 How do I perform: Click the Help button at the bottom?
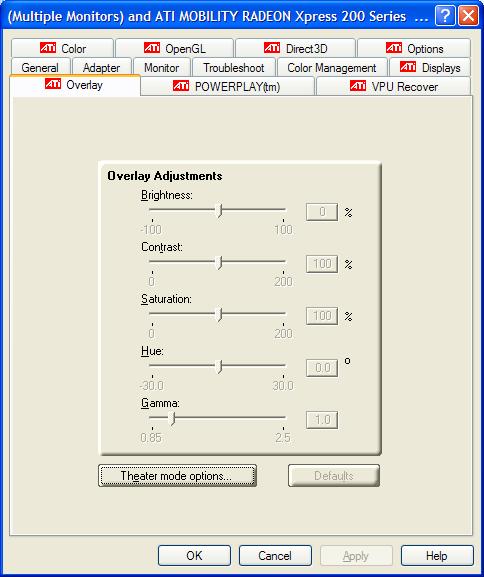437,556
